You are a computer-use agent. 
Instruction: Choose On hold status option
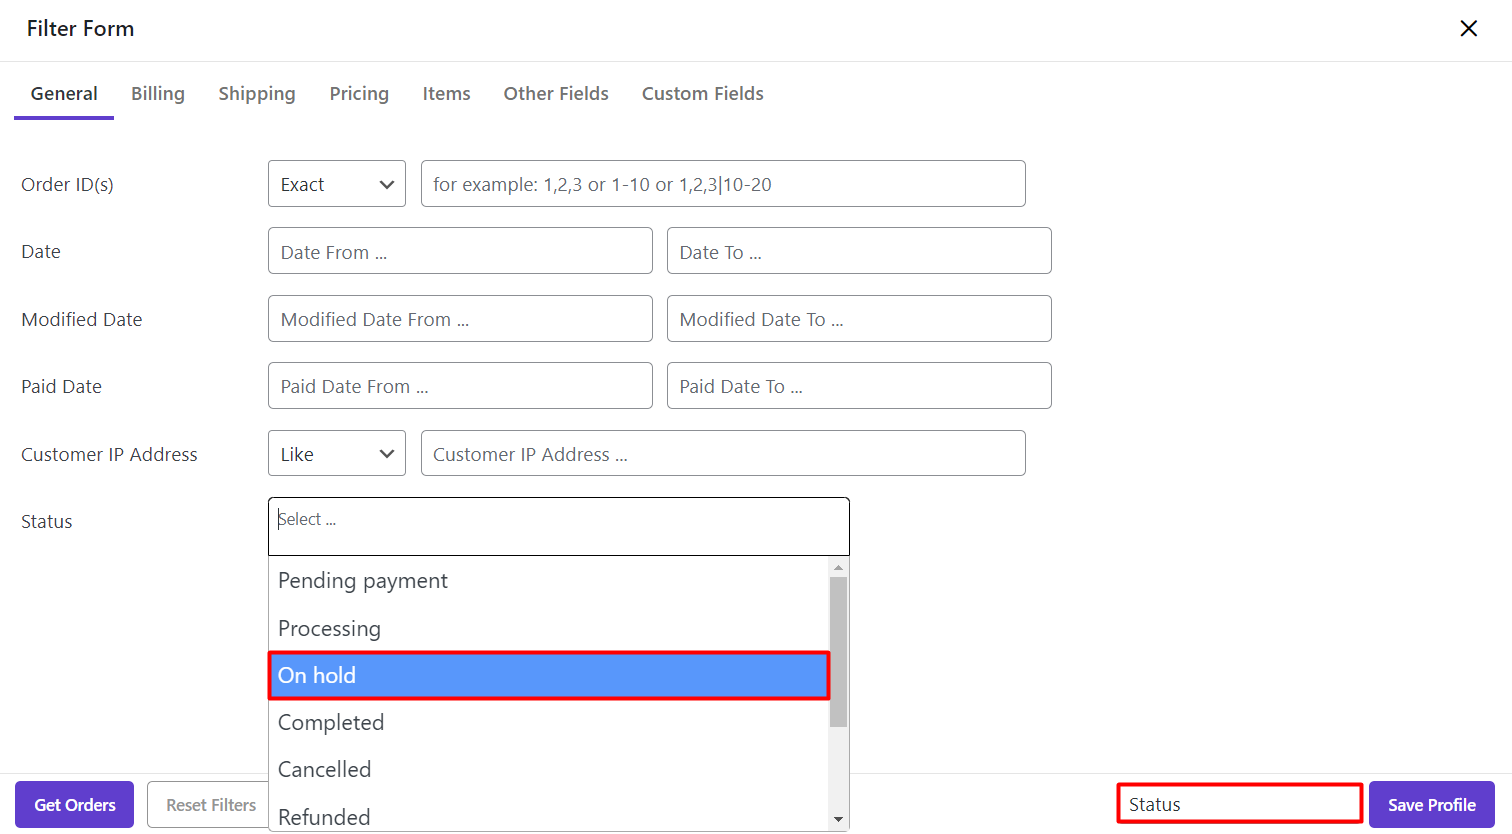pos(548,676)
